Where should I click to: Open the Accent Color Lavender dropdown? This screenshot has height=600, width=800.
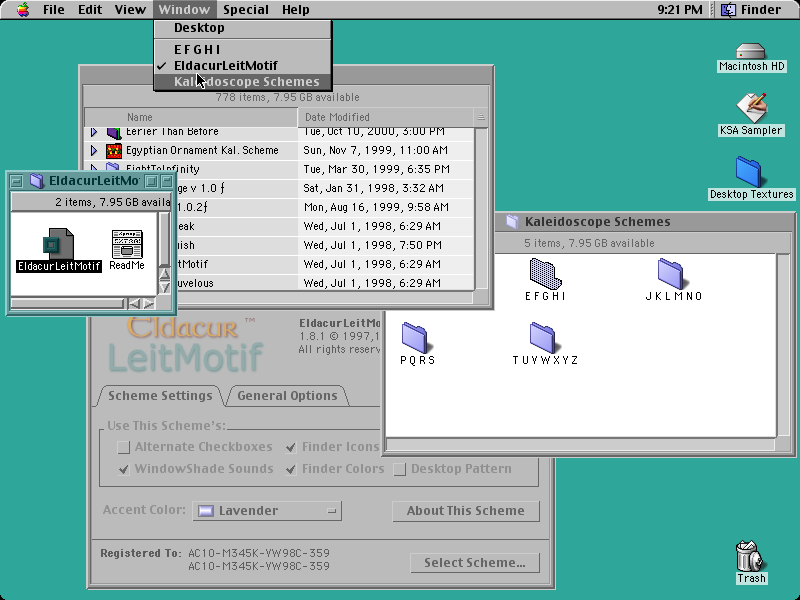point(267,511)
